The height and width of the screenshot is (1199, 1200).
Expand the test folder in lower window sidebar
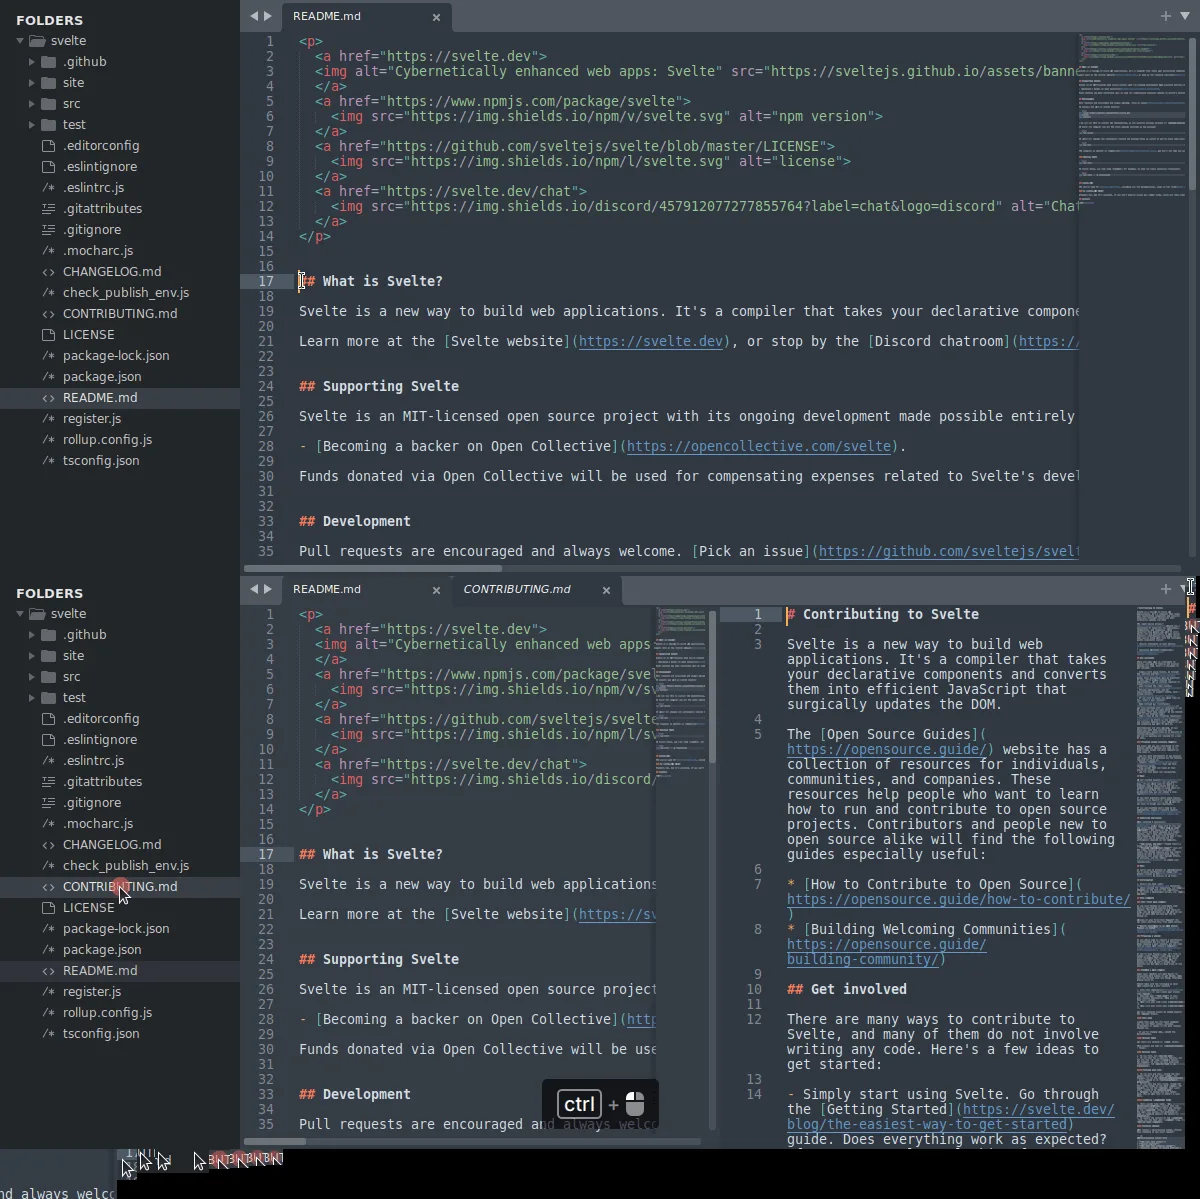(32, 698)
